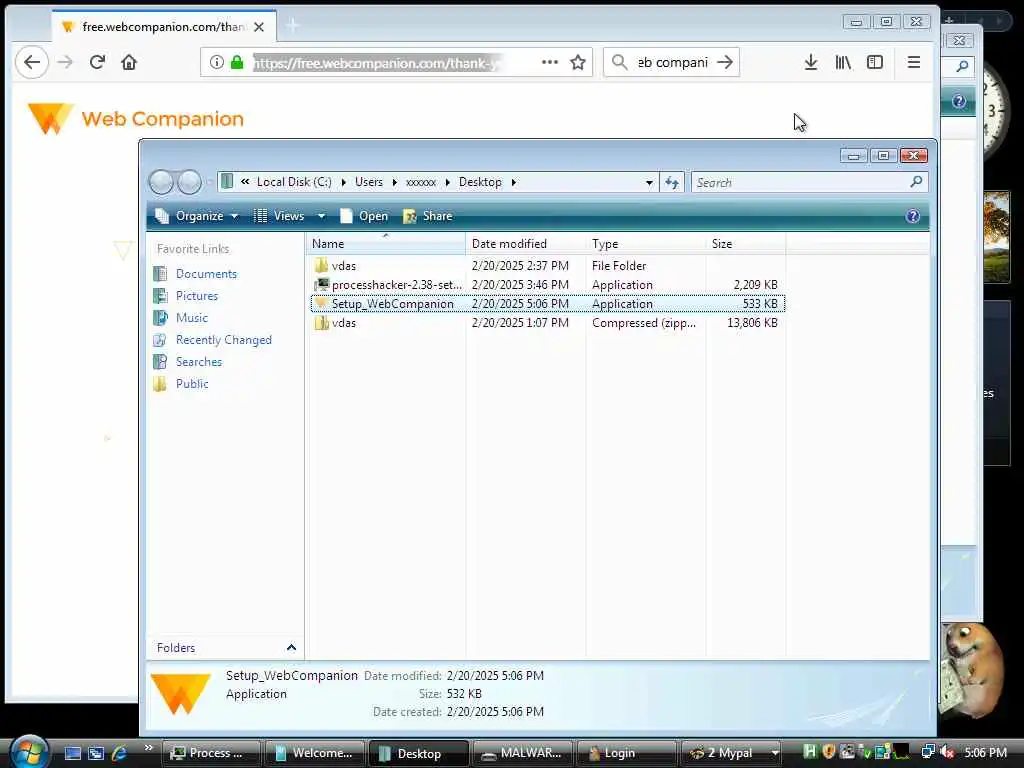
Task: Sort by Date modified column
Action: (x=526, y=244)
